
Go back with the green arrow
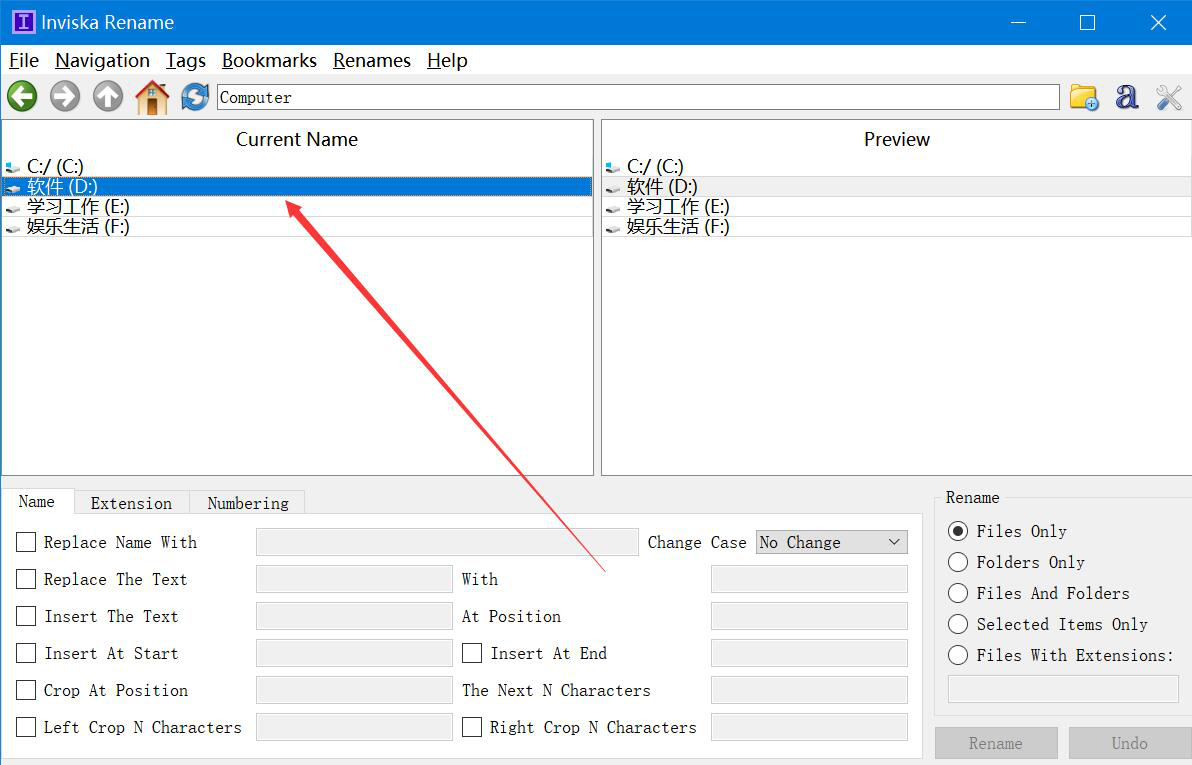tap(22, 97)
